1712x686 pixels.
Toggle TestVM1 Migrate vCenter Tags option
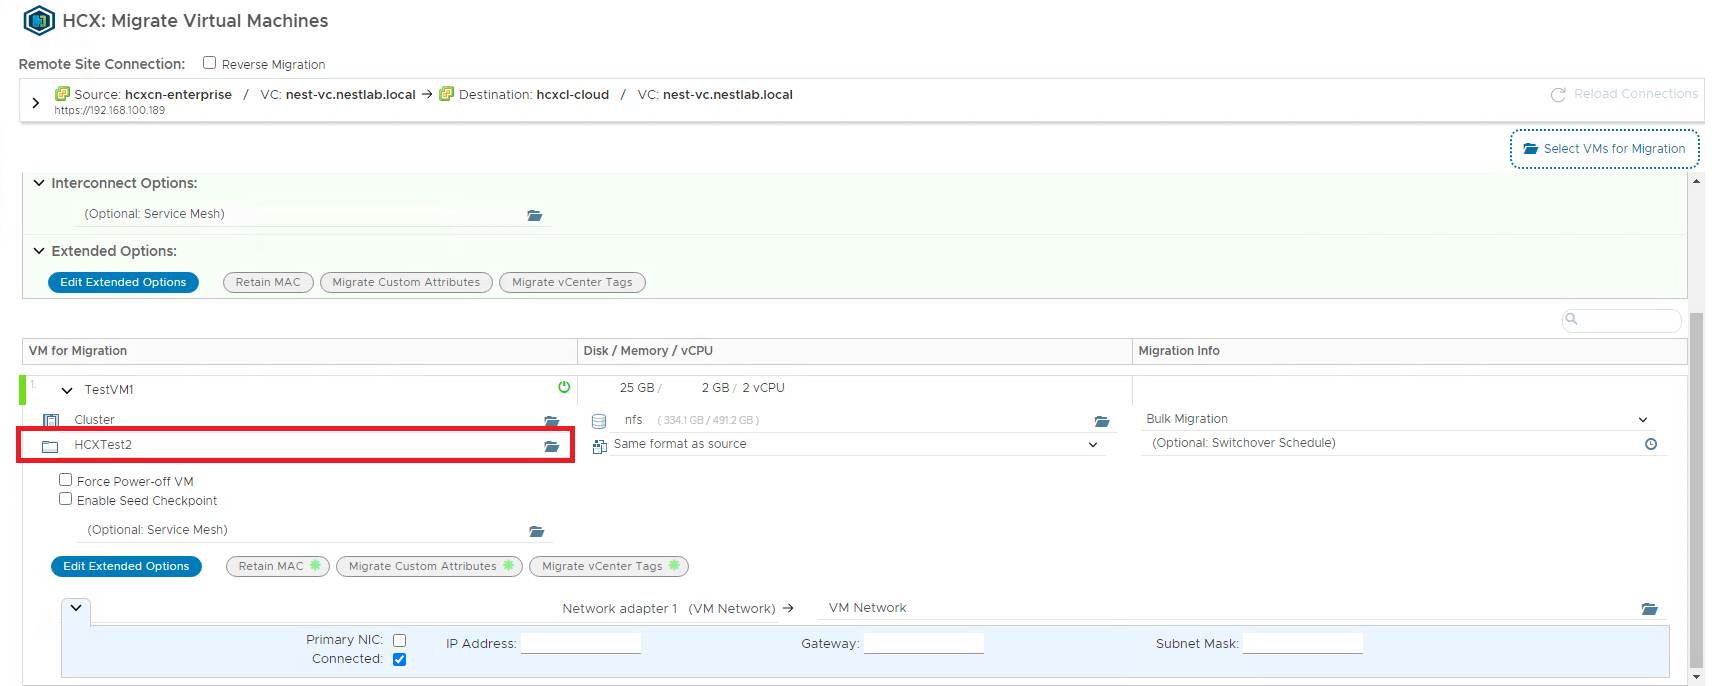point(609,566)
